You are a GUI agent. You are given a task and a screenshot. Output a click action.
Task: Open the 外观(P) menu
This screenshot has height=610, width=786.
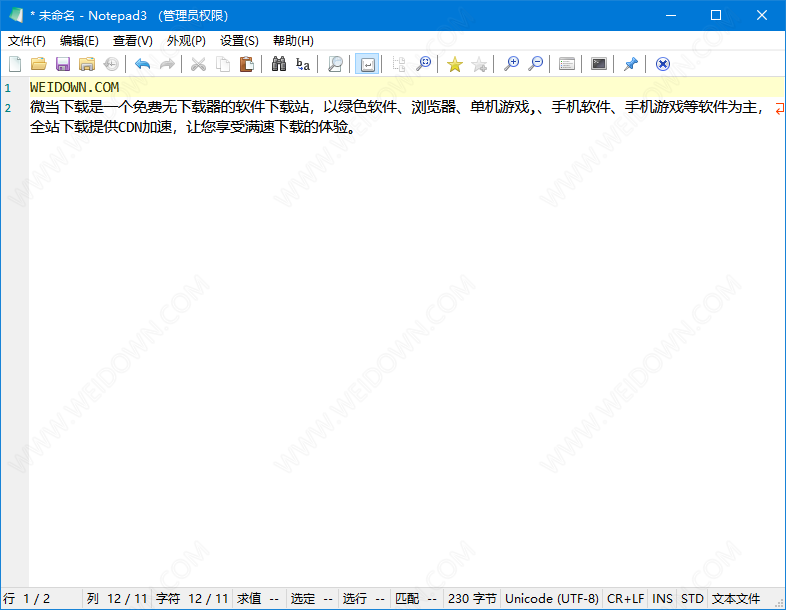pos(186,41)
